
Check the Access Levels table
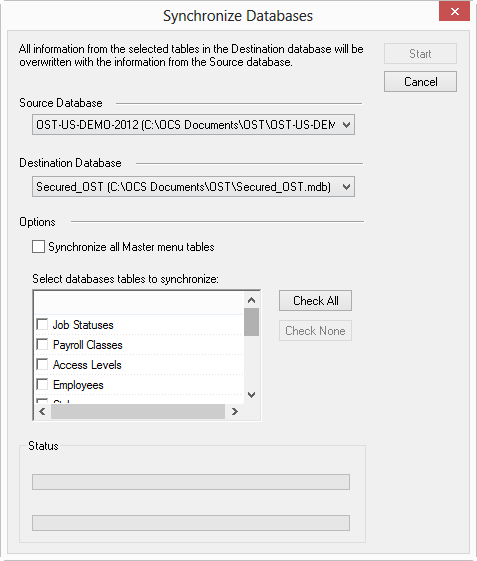(x=42, y=365)
